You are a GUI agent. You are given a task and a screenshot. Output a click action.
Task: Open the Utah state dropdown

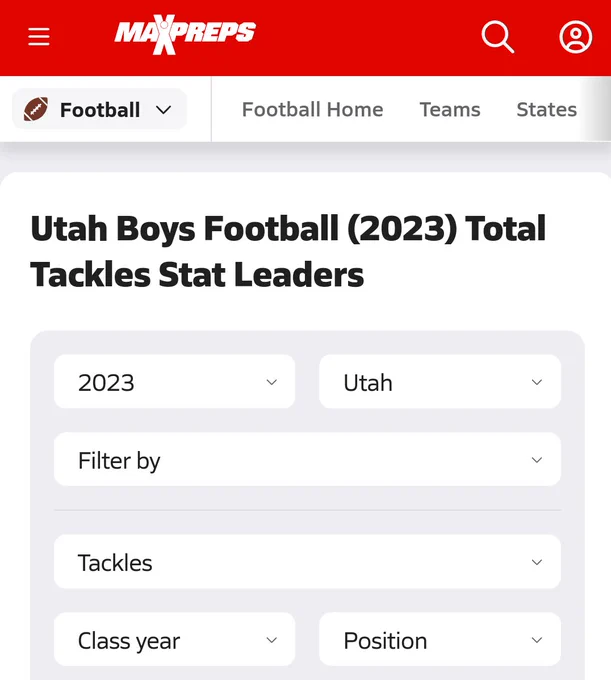click(440, 382)
